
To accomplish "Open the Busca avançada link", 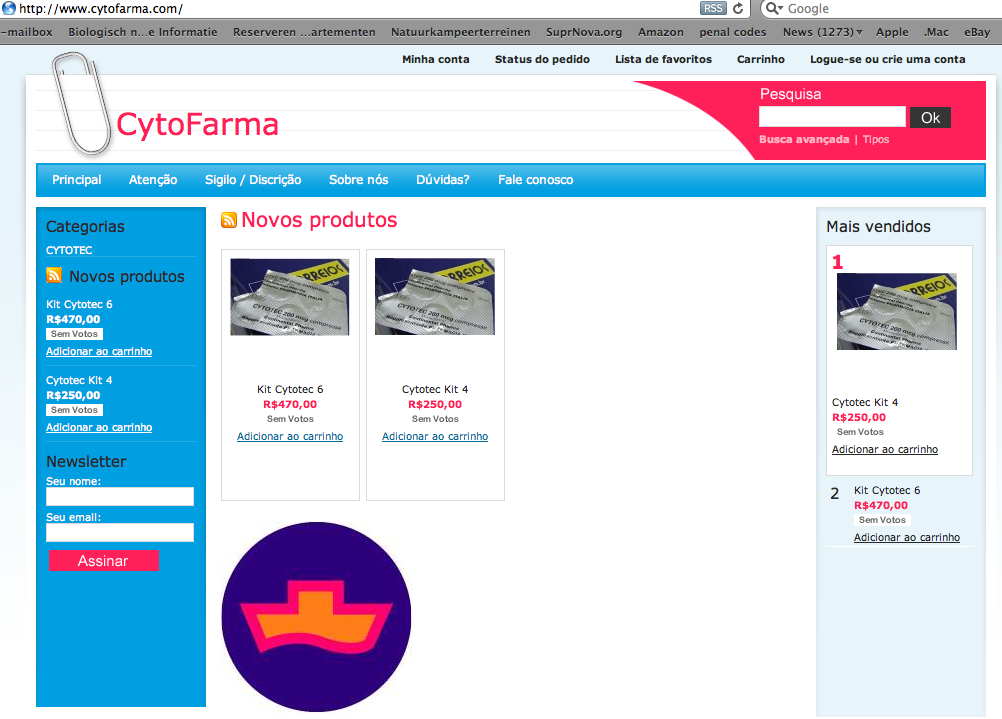I will point(804,140).
